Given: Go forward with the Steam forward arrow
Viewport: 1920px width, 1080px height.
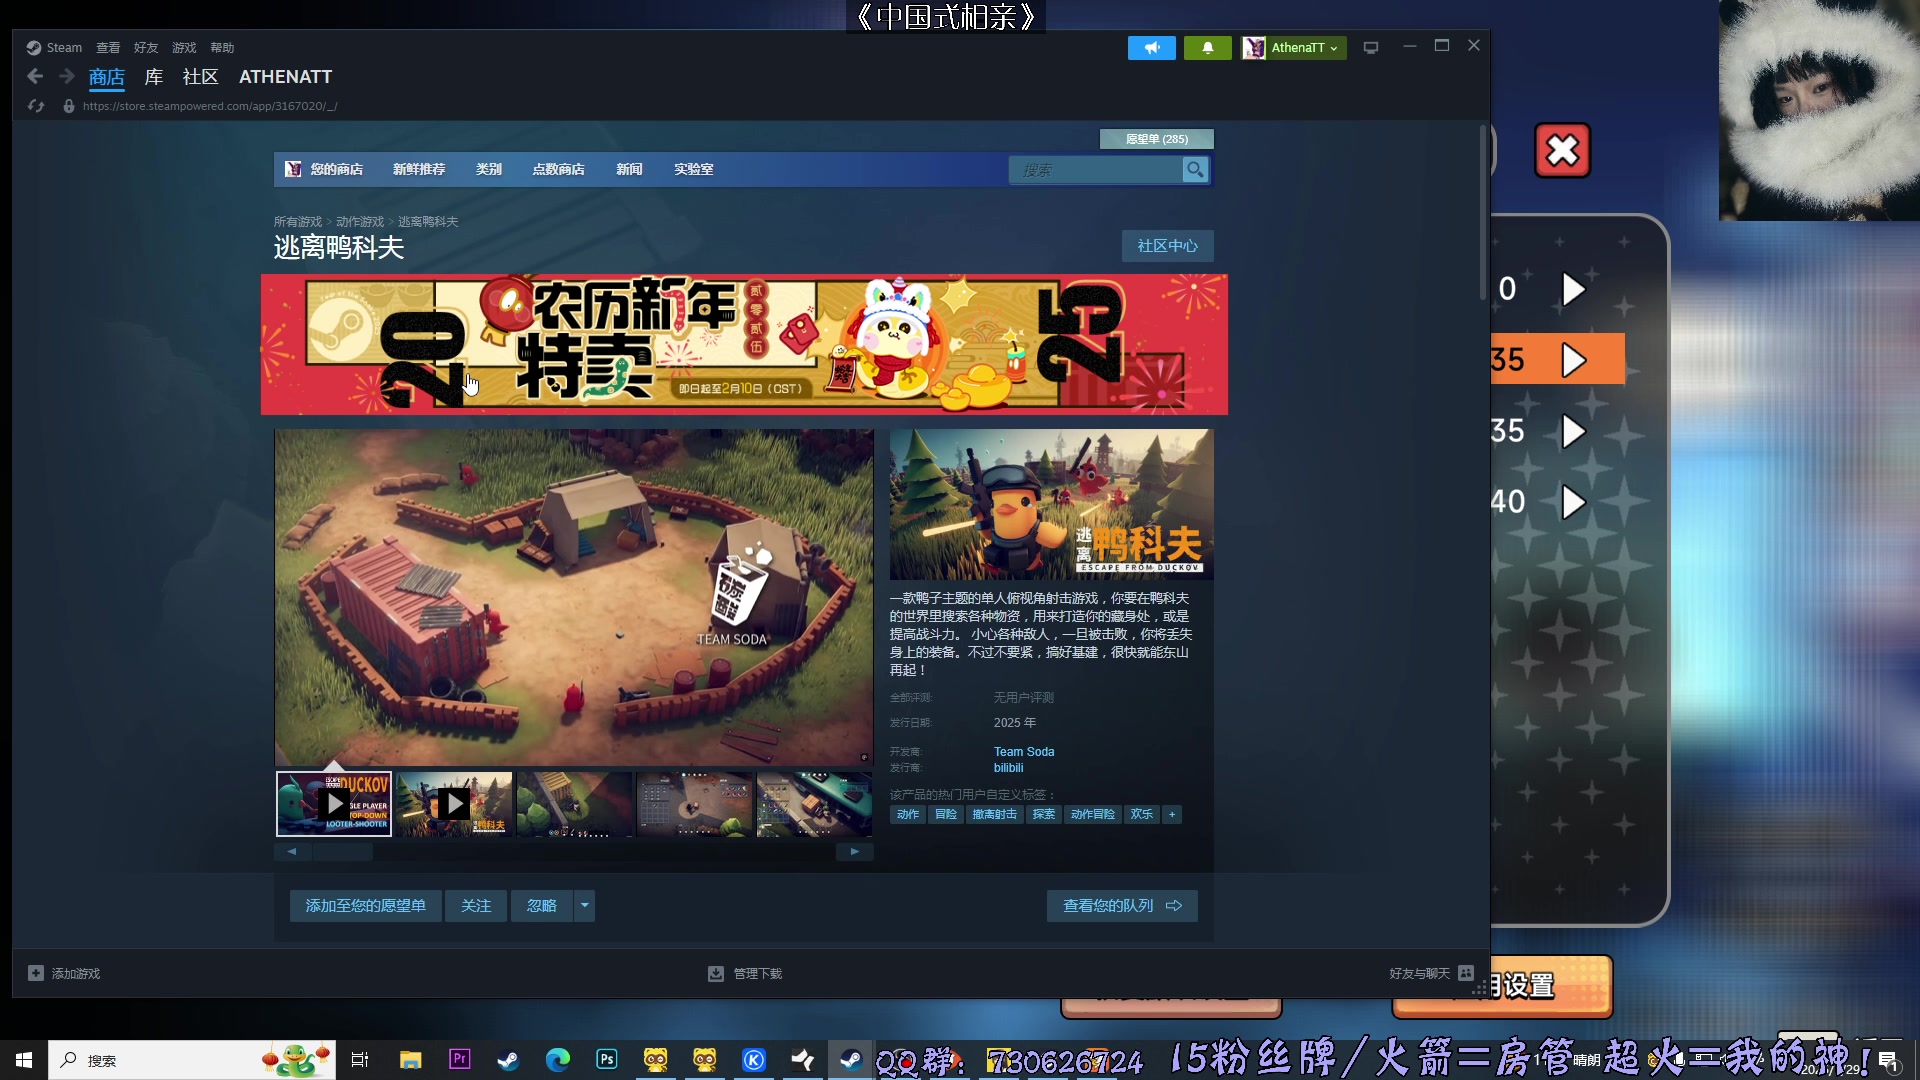Looking at the screenshot, I should click(x=67, y=76).
